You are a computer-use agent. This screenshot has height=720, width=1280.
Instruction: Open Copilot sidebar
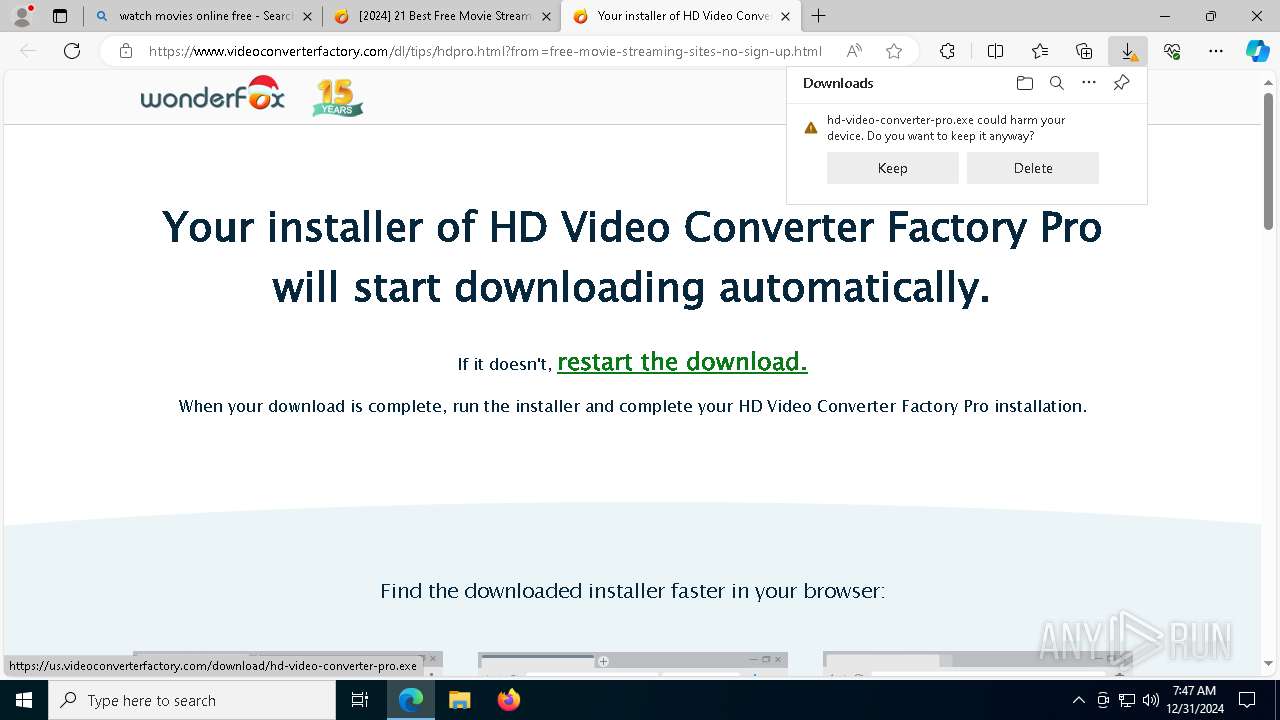1257,51
